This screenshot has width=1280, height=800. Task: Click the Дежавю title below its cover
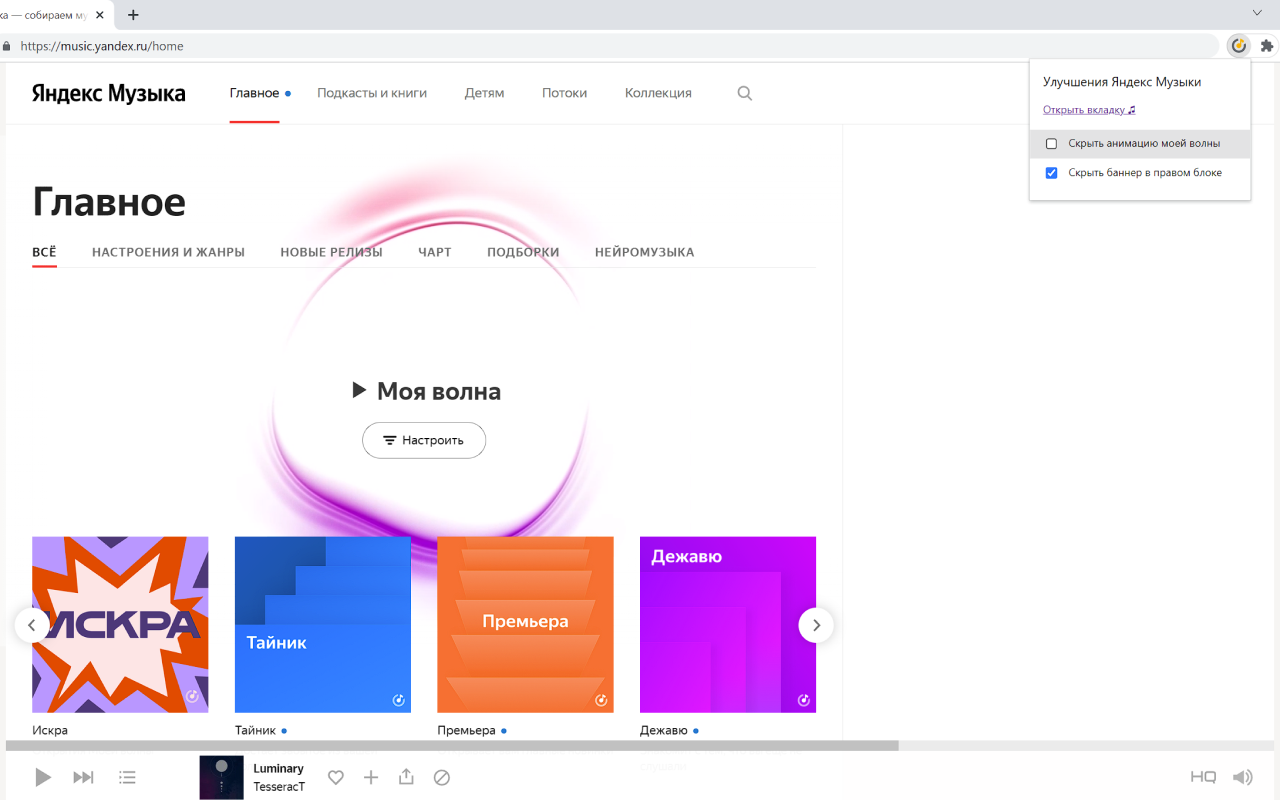pos(664,730)
